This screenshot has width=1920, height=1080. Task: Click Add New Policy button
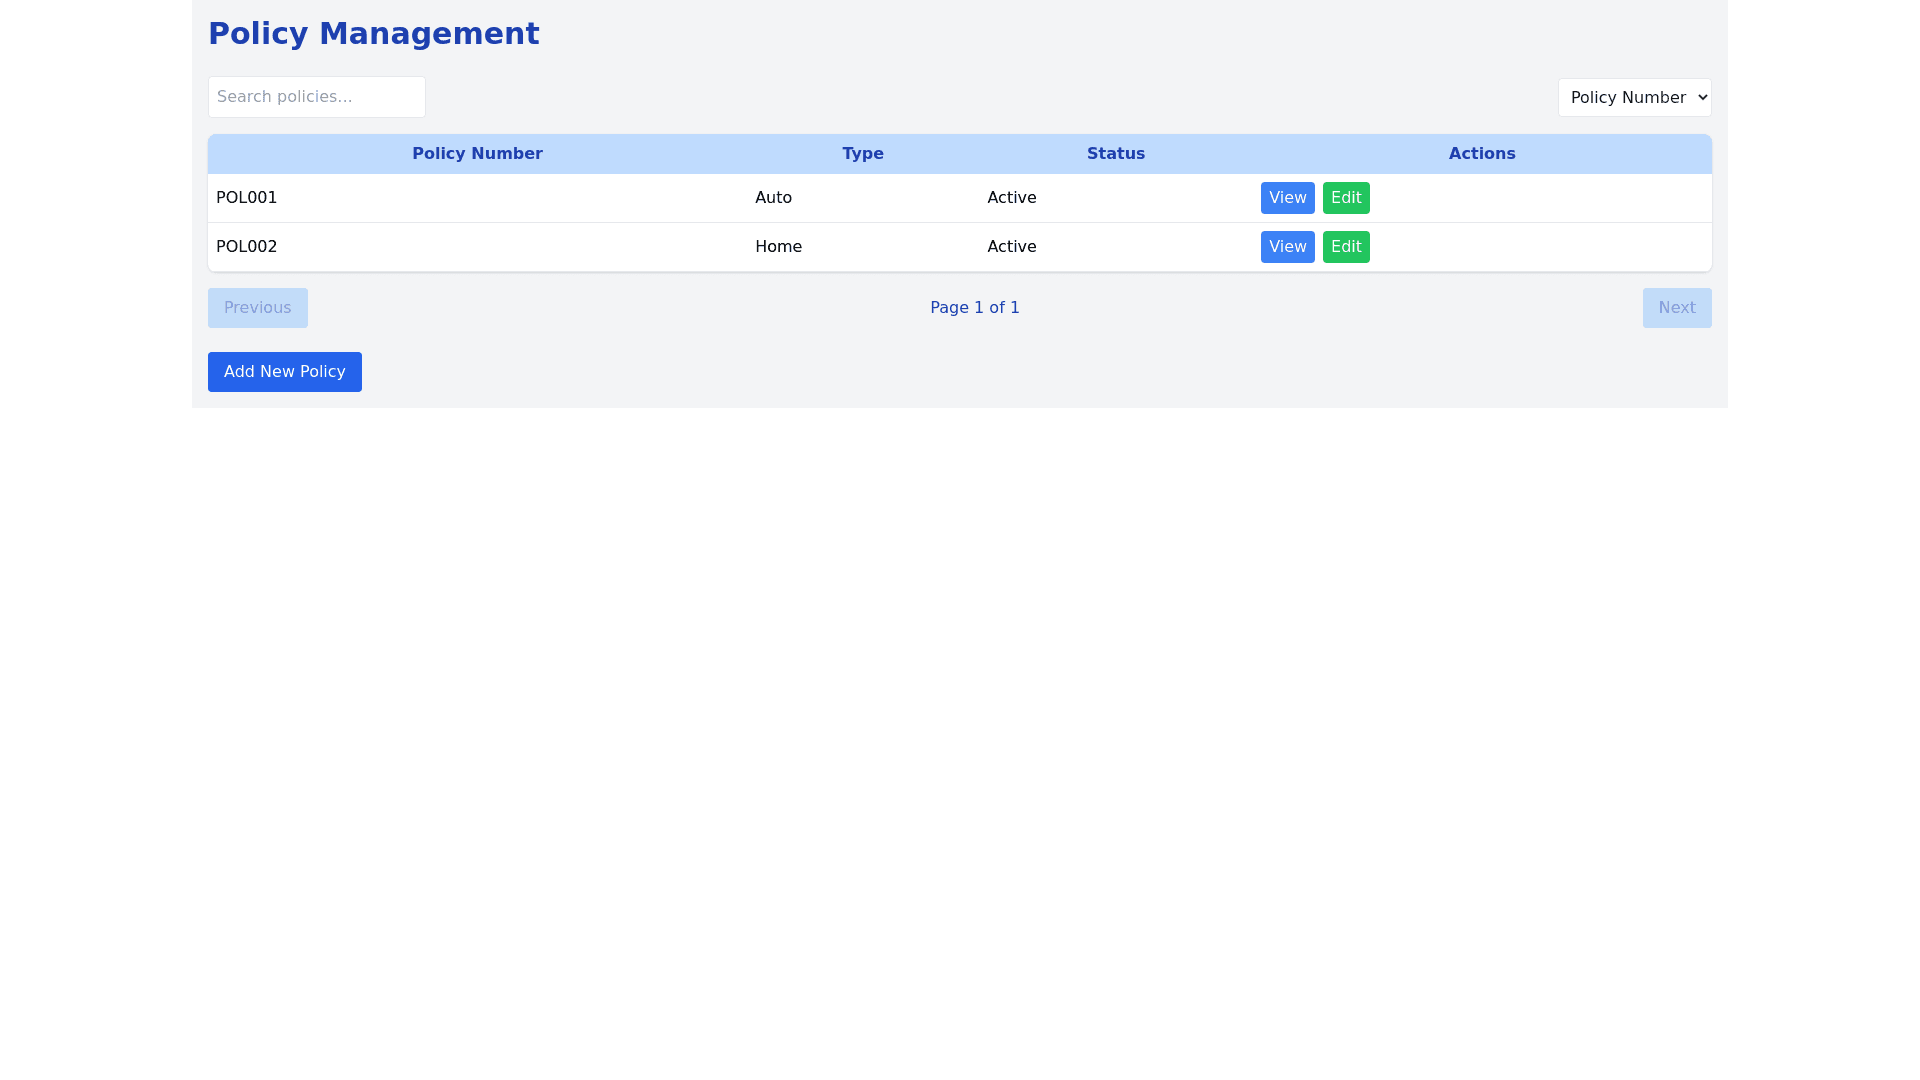coord(284,372)
